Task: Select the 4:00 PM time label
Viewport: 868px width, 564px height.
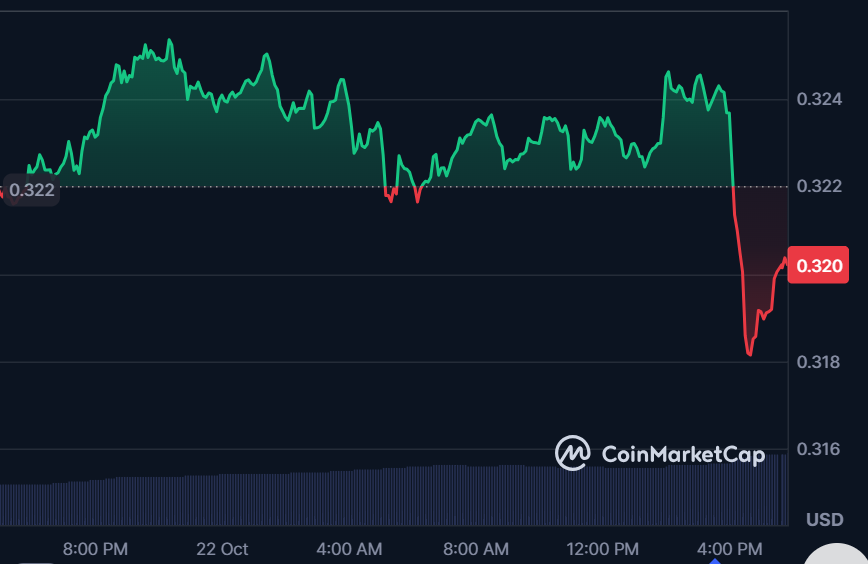Action: pos(729,549)
